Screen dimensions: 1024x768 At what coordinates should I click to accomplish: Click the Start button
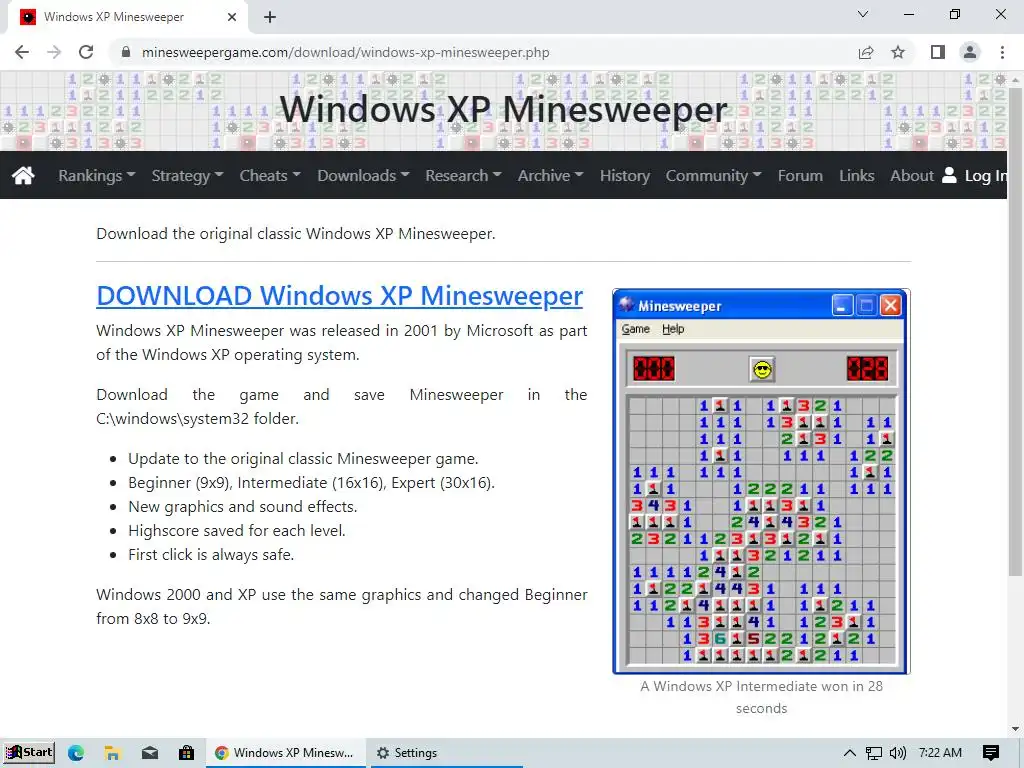pos(29,752)
